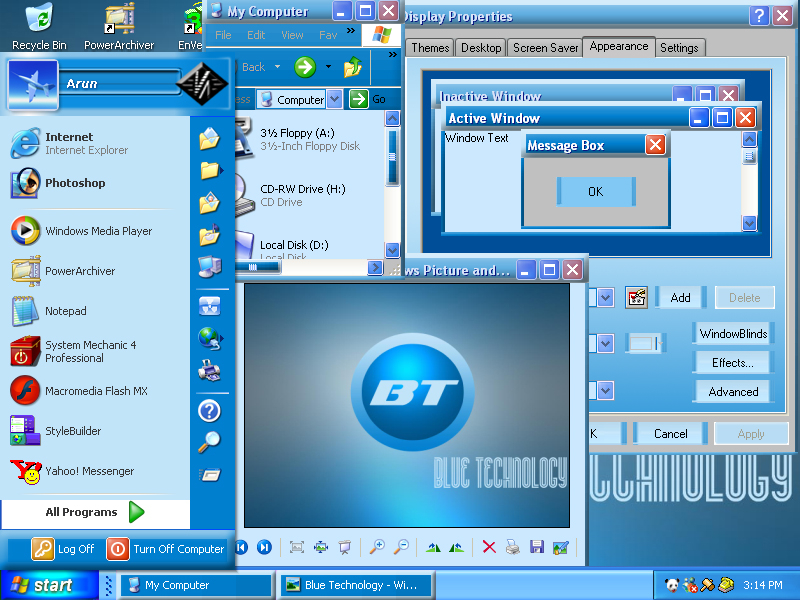Expand All Programs arrow in Start menu
Screen dimensions: 800x600
136,512
